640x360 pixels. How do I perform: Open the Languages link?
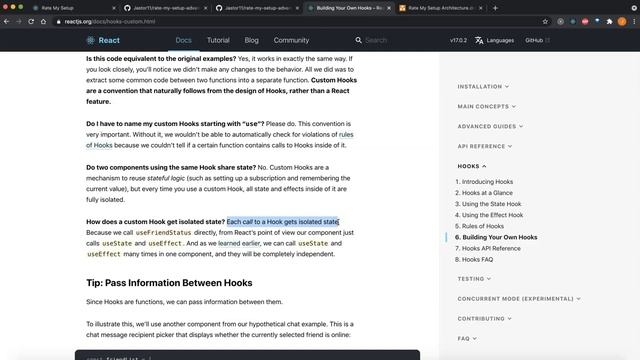[x=494, y=40]
